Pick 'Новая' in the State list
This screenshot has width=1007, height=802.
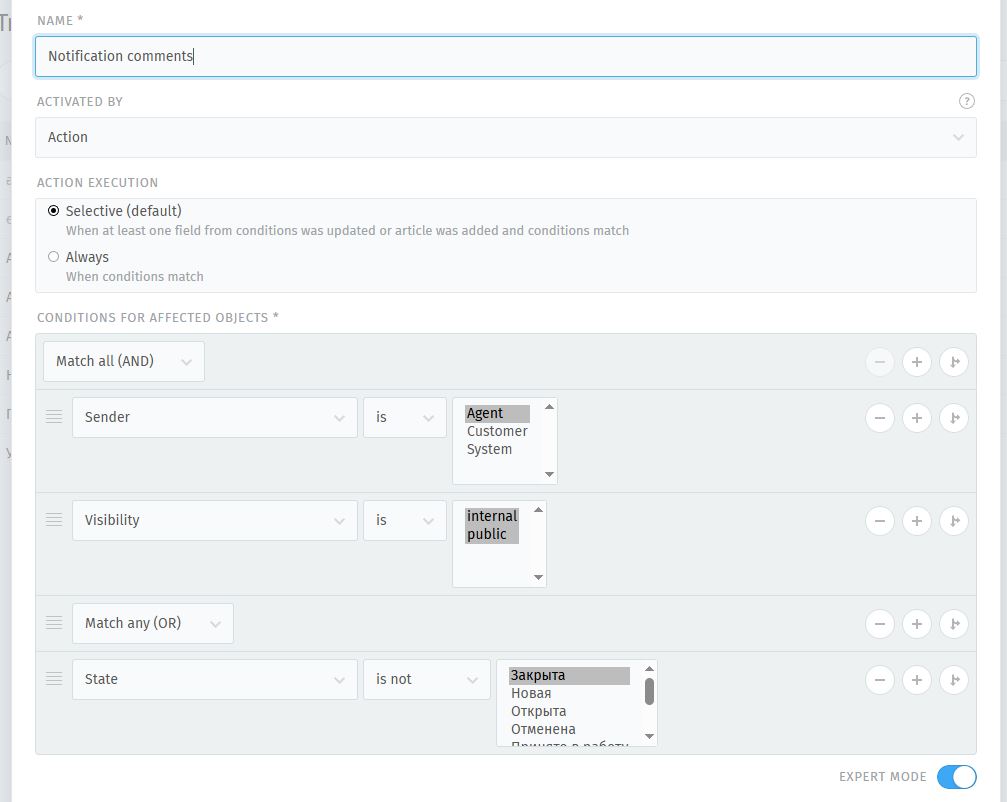point(531,693)
